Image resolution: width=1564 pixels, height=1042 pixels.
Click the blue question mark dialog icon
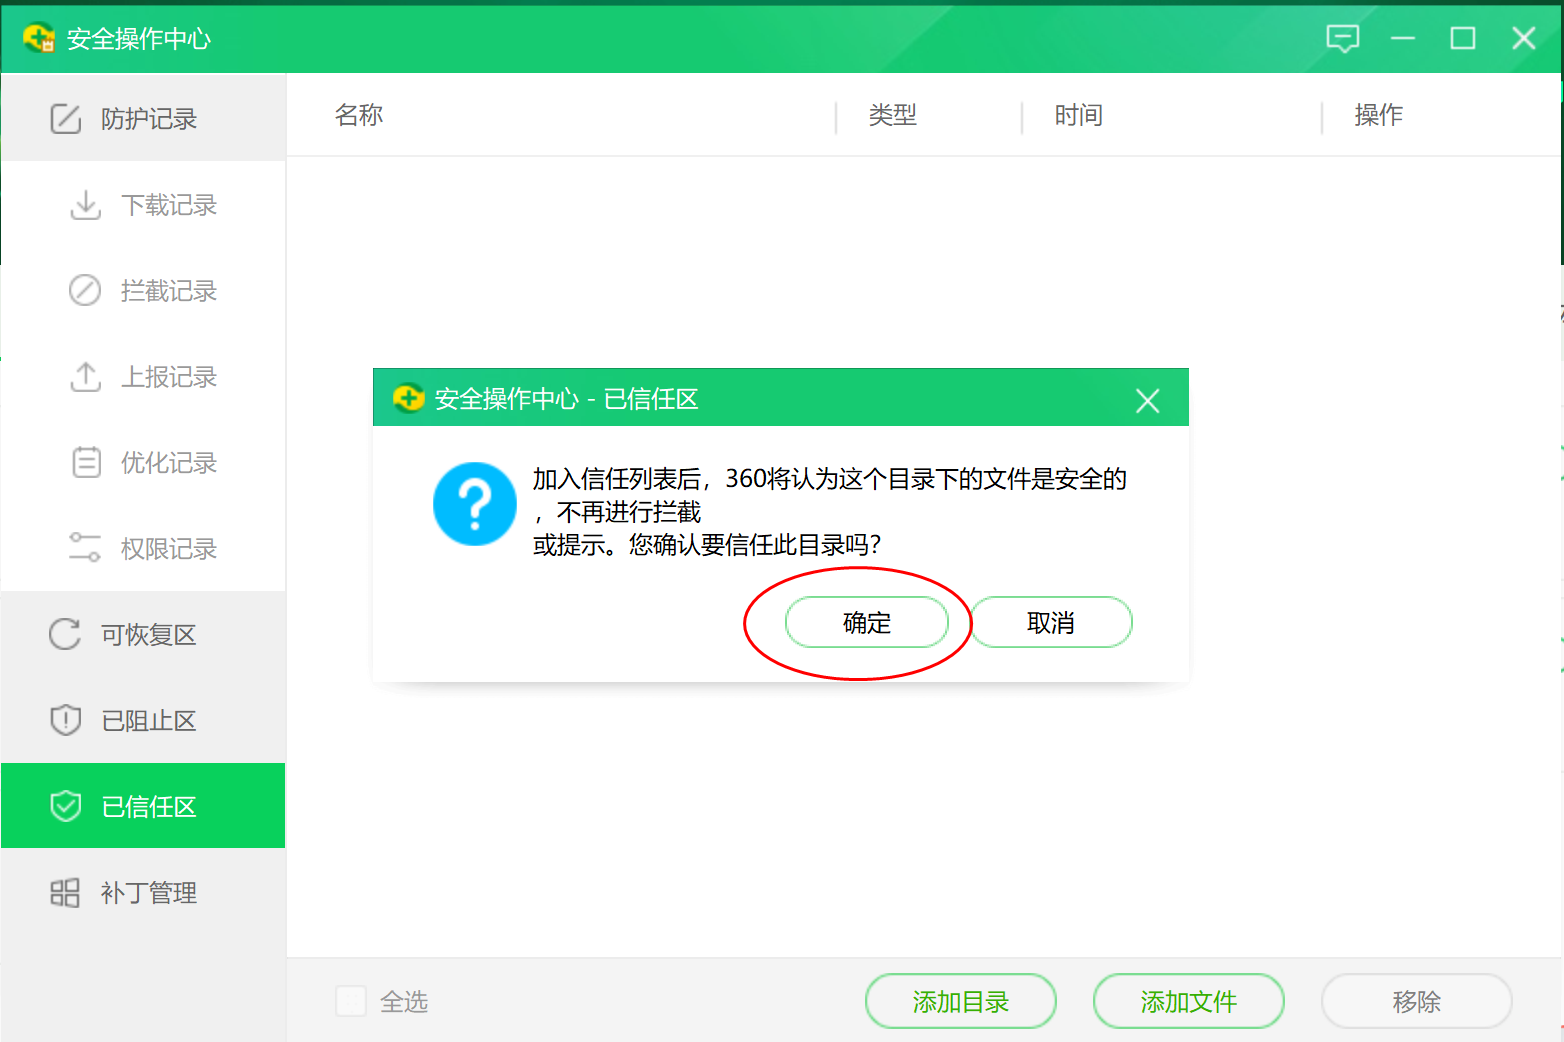click(475, 504)
